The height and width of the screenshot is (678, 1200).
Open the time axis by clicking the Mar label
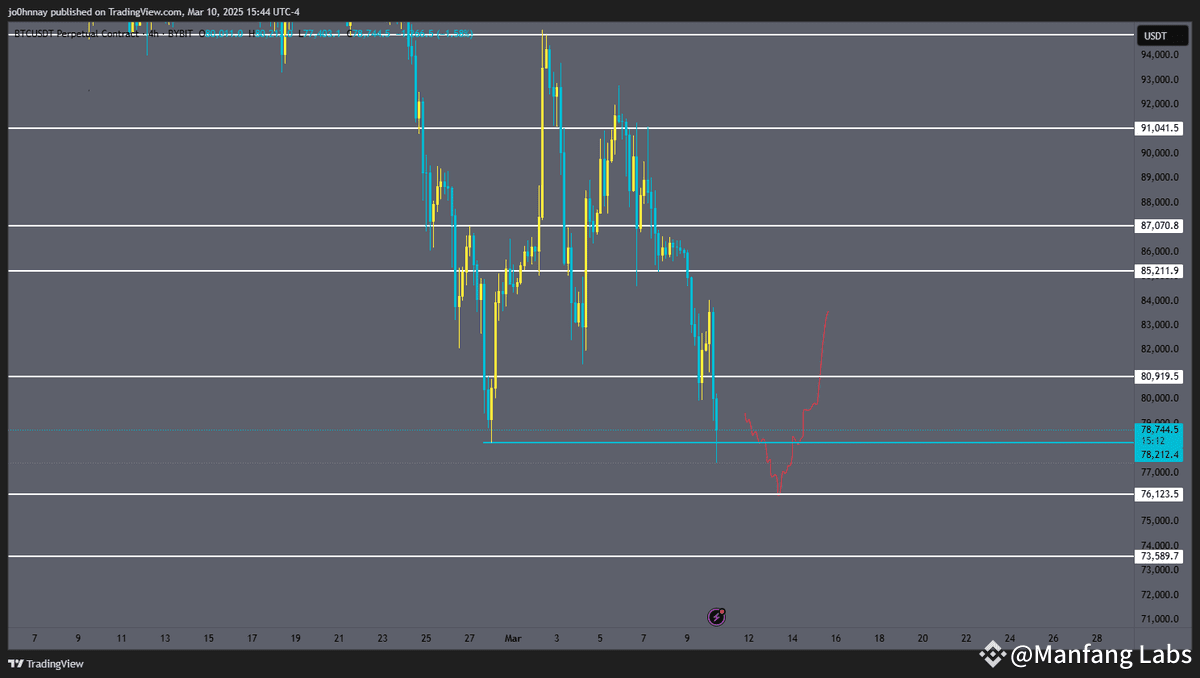(x=513, y=638)
